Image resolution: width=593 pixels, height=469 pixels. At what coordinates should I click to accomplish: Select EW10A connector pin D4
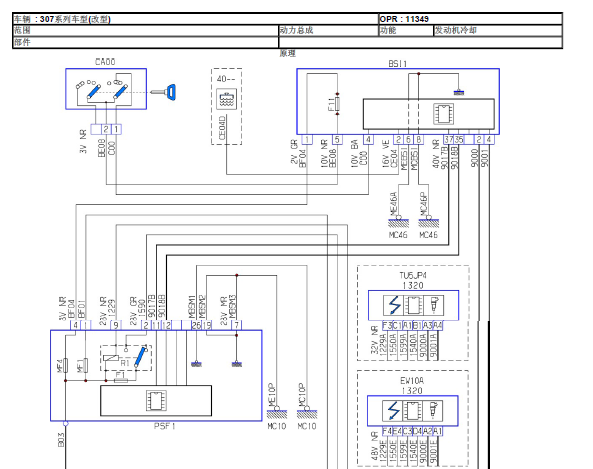pos(417,431)
